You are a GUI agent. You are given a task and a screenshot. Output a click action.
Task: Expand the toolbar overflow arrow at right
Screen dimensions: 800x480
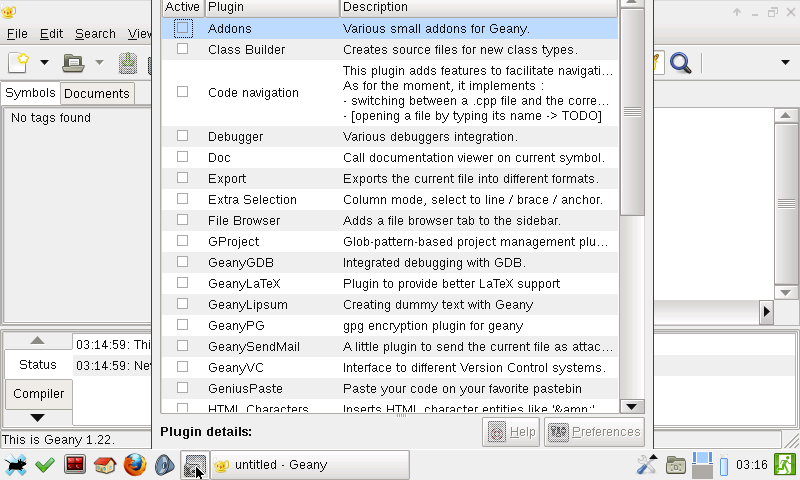click(x=785, y=63)
